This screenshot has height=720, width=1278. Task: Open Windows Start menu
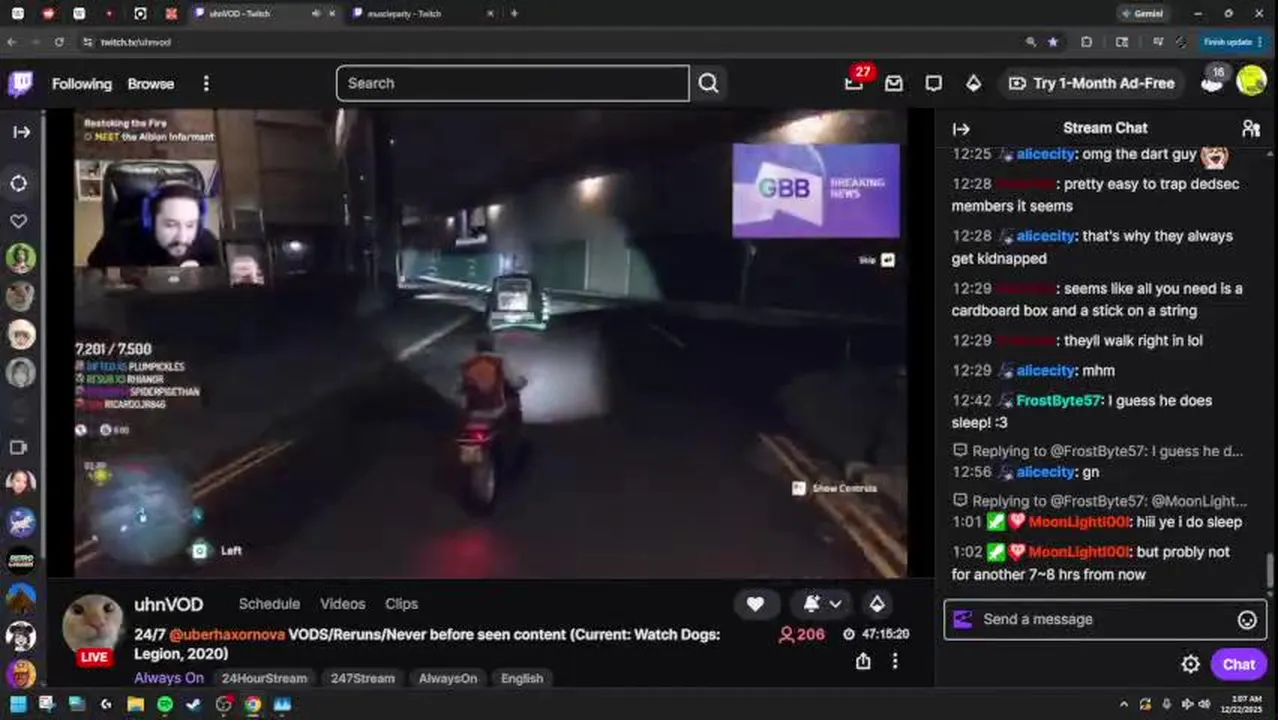click(x=18, y=704)
